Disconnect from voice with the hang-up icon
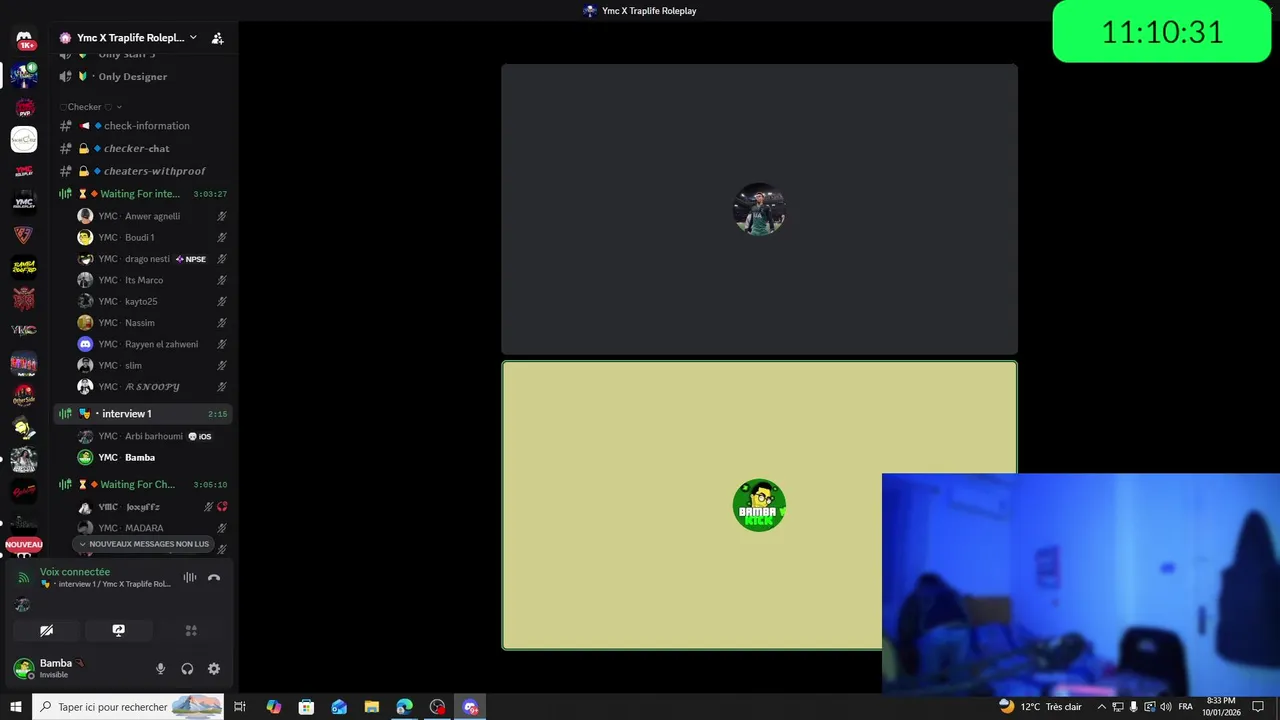This screenshot has height=720, width=1280. pos(214,577)
